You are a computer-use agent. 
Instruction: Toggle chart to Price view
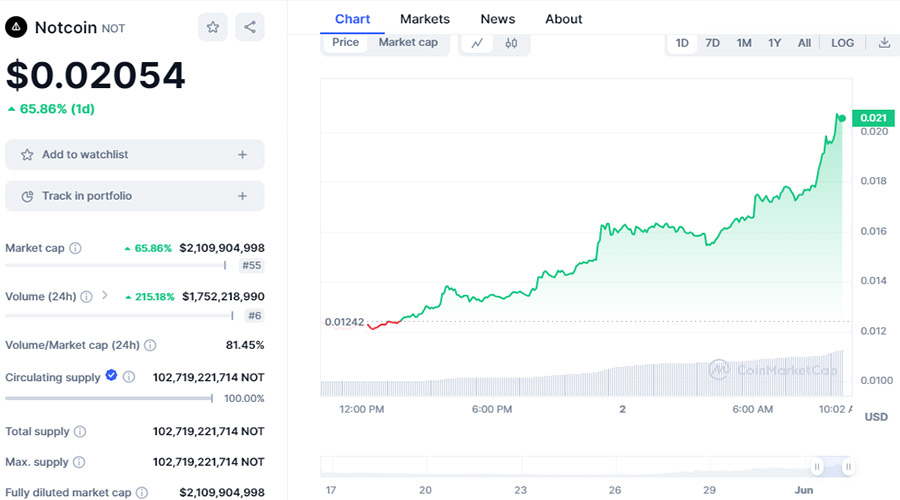(x=346, y=43)
